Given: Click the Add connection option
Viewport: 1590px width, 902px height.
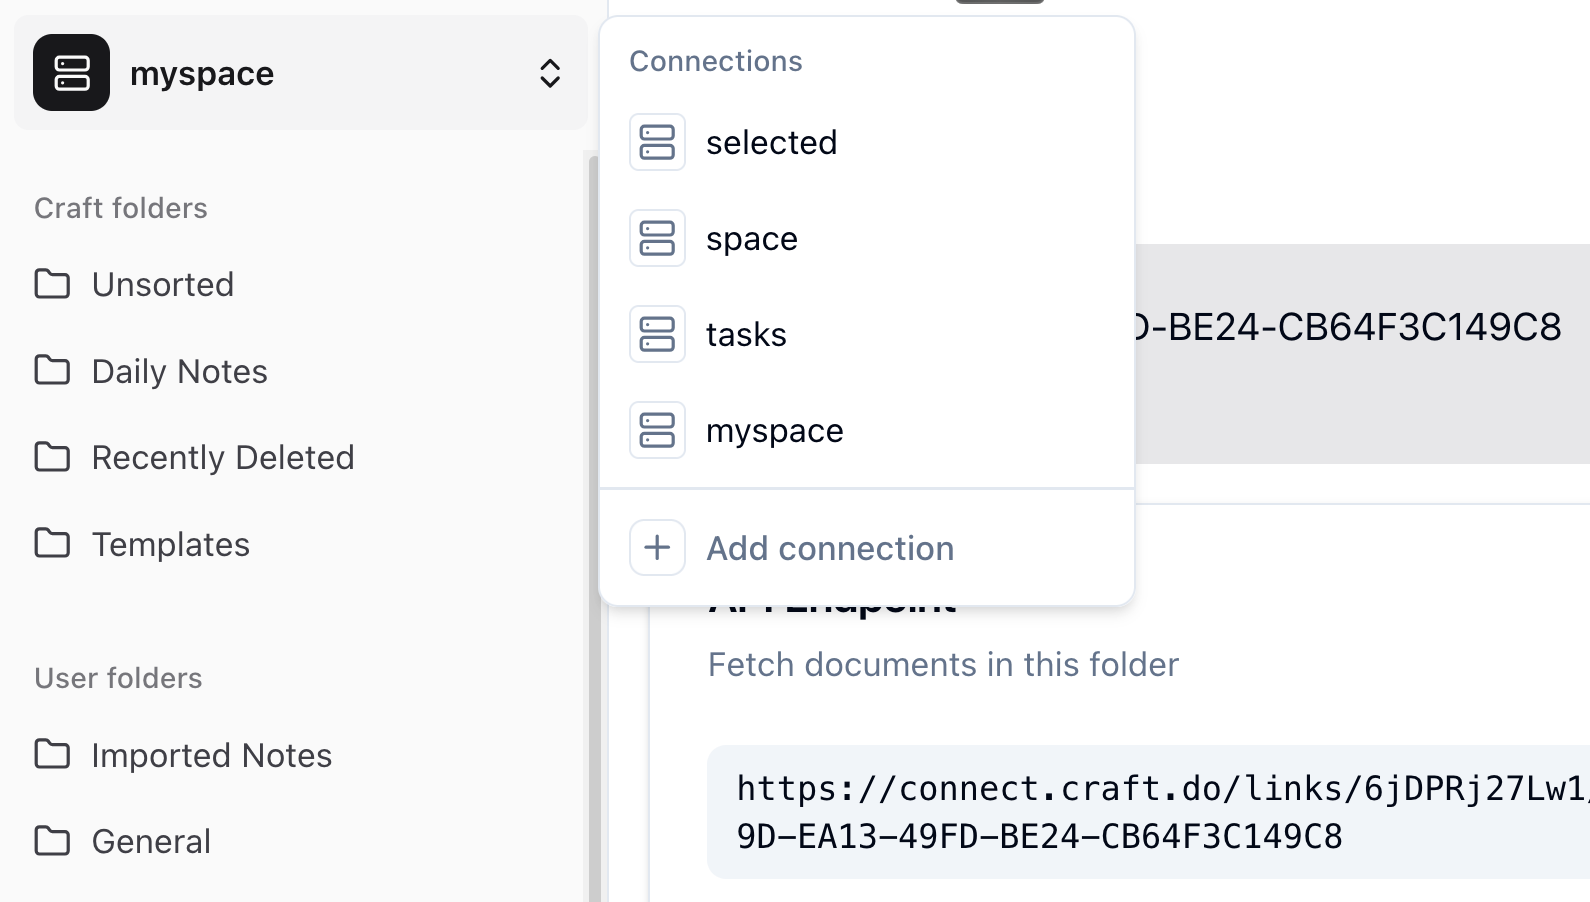Looking at the screenshot, I should 830,548.
